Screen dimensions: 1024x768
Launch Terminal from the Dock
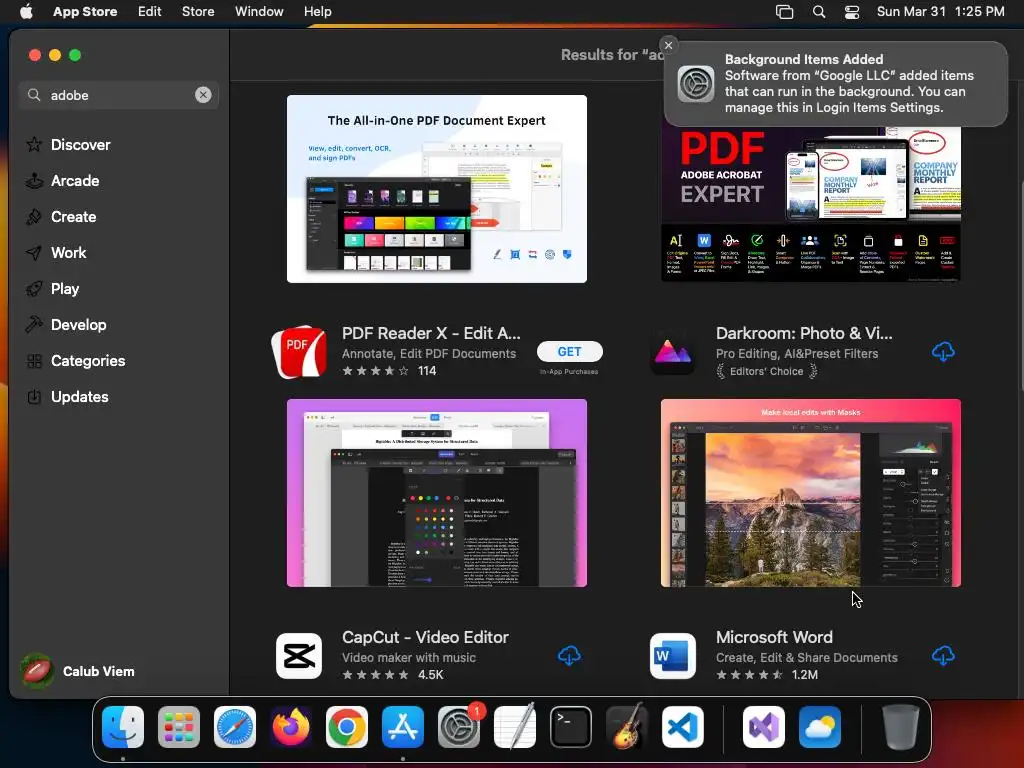pyautogui.click(x=571, y=727)
